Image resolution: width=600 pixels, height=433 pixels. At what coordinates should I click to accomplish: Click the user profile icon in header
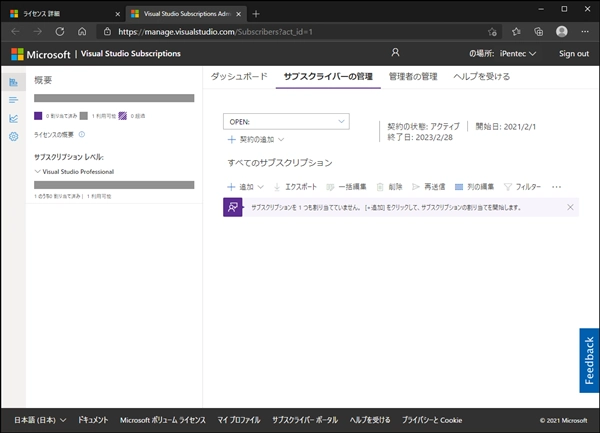(x=395, y=52)
